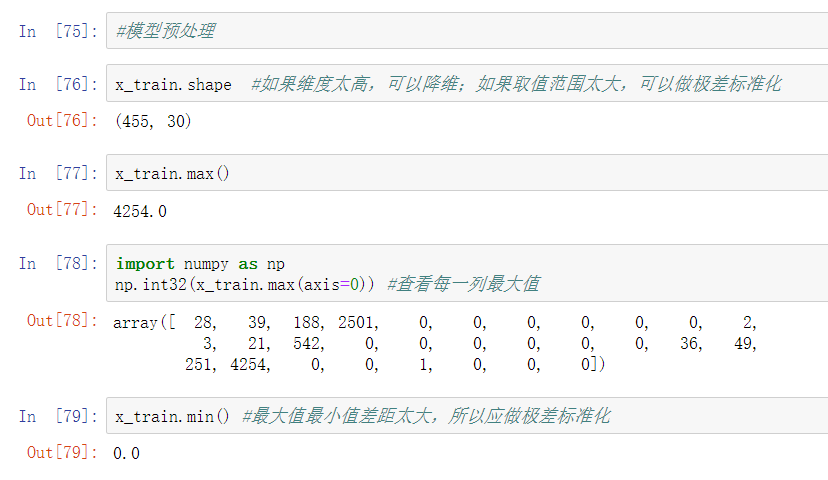Select the x_train.shape code cell

[x=467, y=83]
